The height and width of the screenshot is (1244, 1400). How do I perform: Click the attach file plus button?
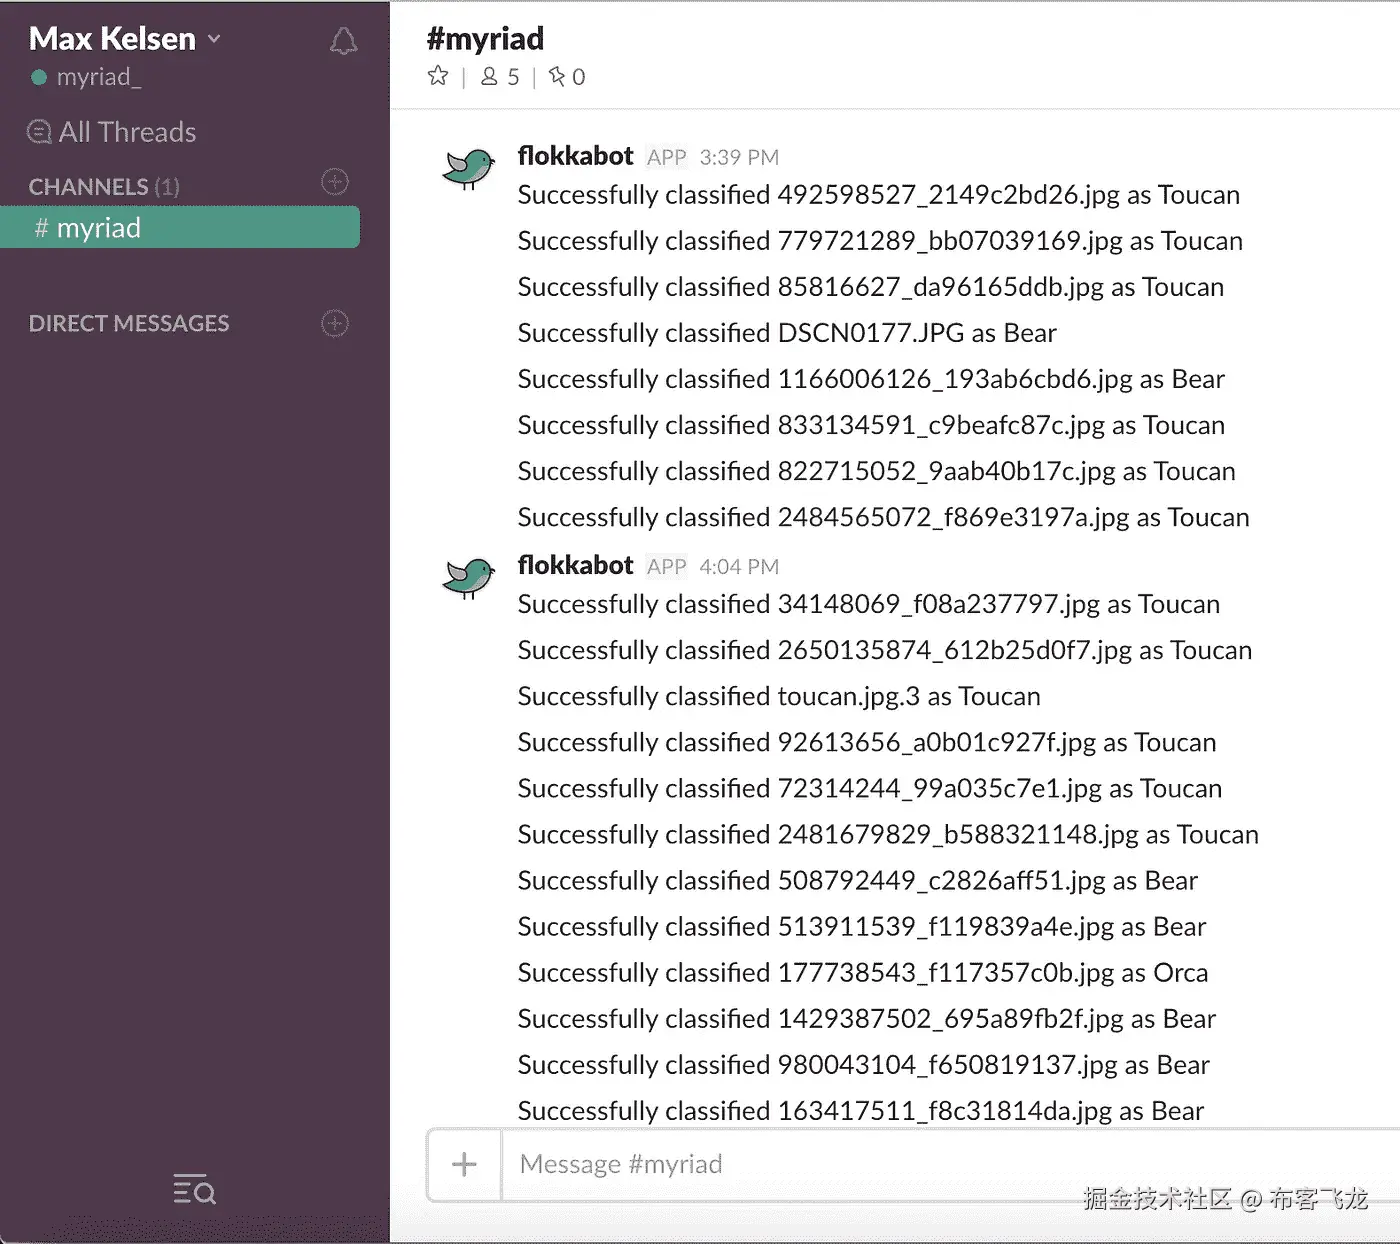(464, 1164)
